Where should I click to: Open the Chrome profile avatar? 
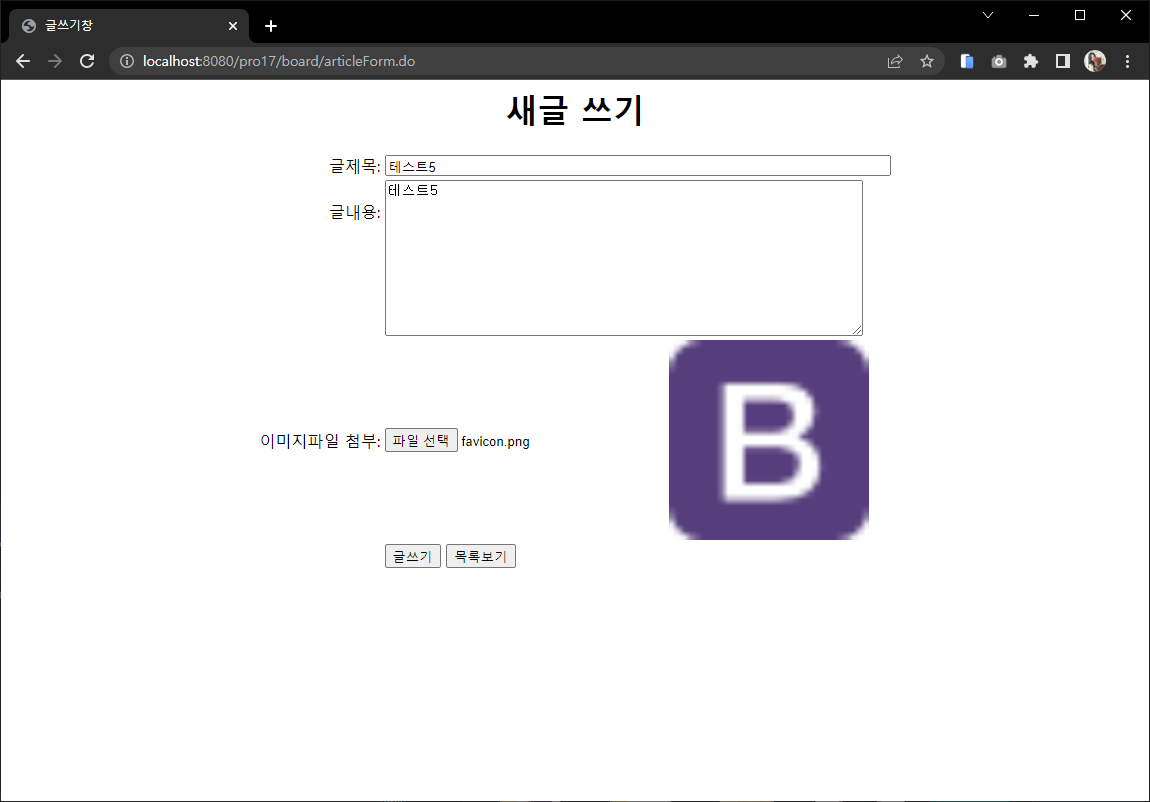pos(1095,62)
